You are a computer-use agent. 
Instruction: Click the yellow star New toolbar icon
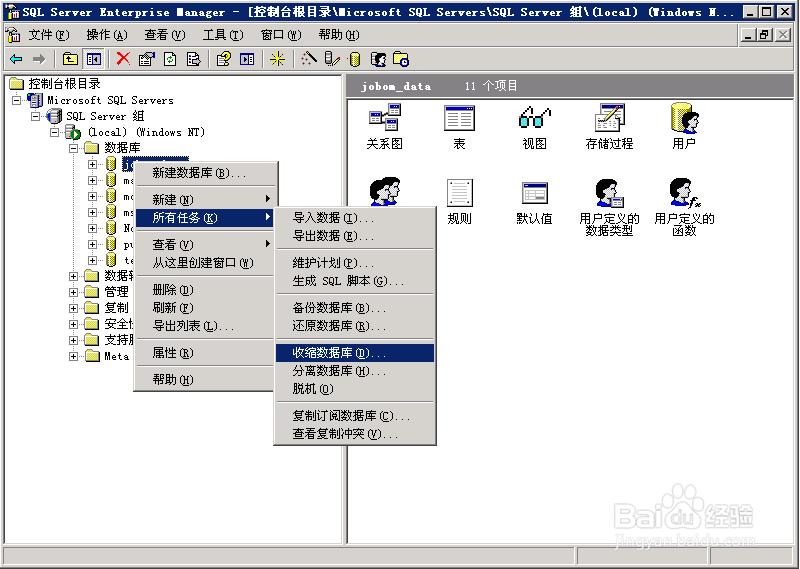277,59
